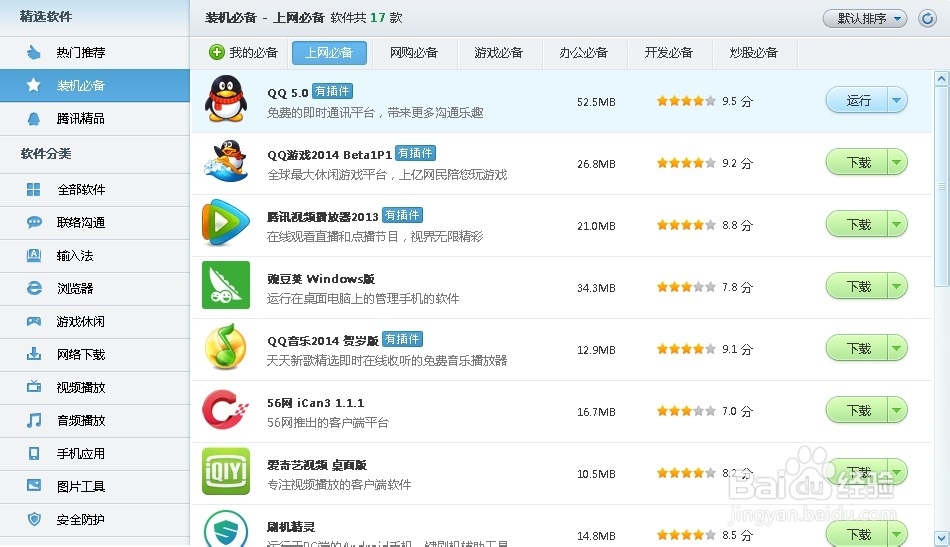Click the music note icon for 音频播放
The image size is (950, 547).
pyautogui.click(x=34, y=420)
